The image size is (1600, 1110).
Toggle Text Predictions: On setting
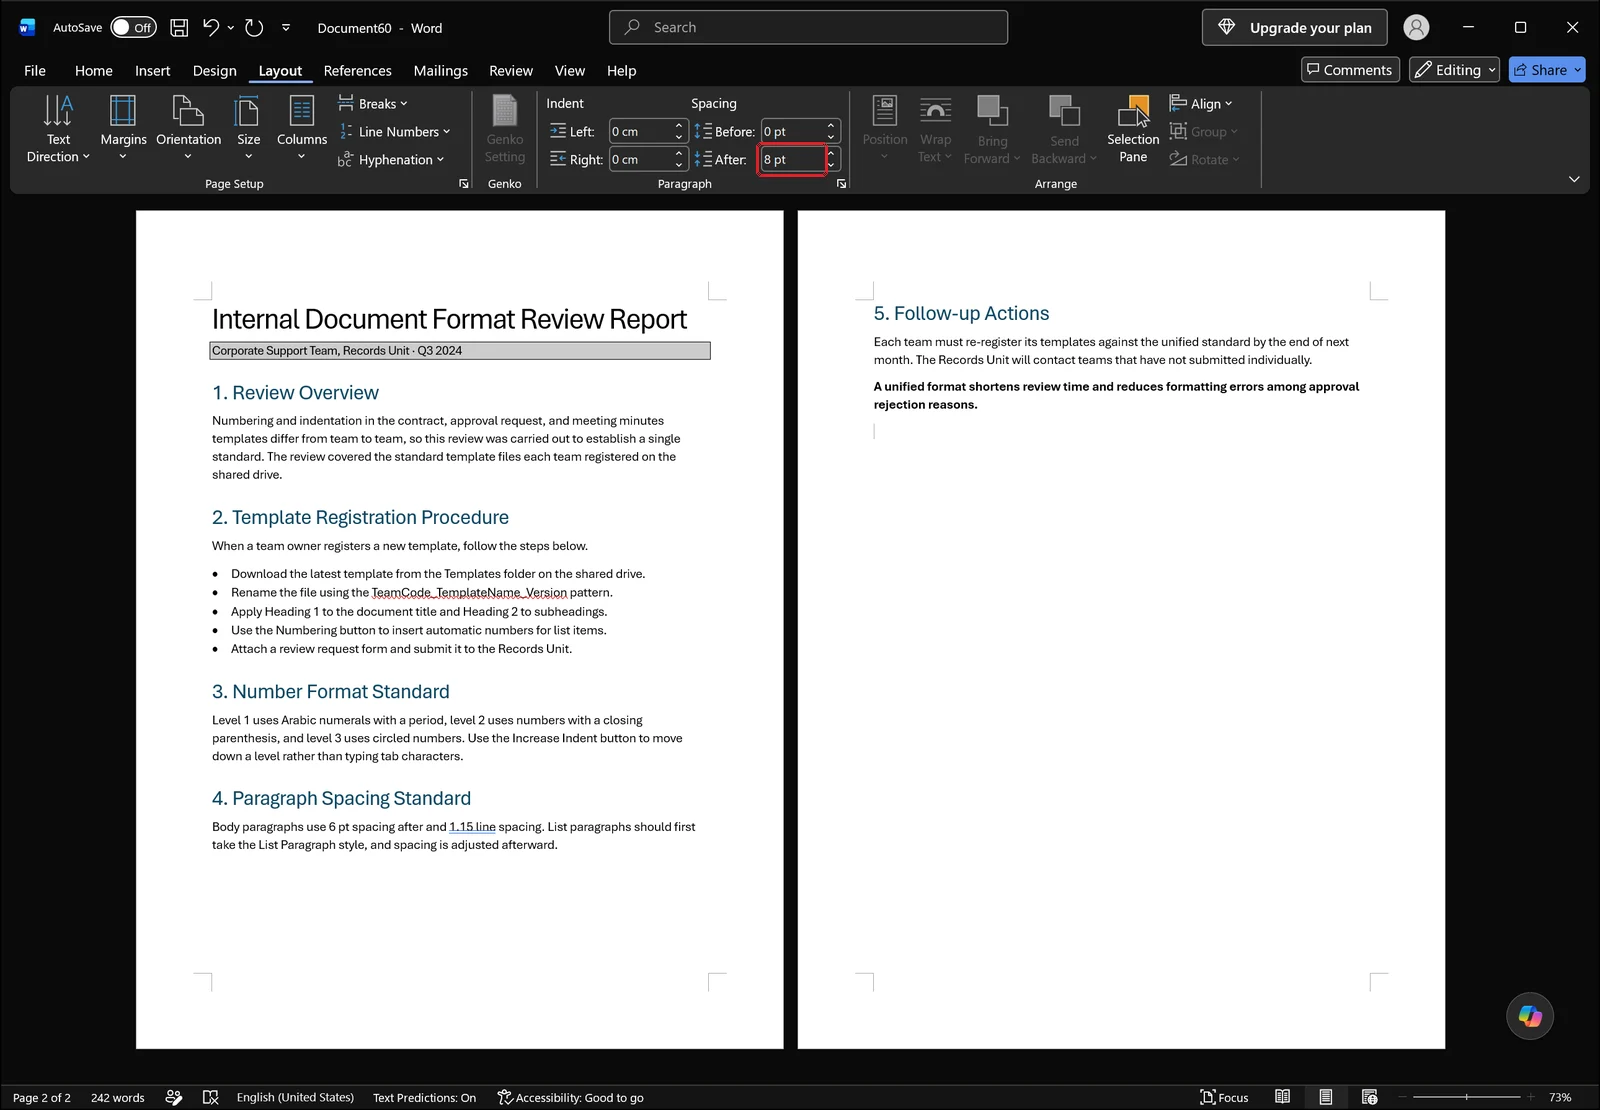(424, 1098)
